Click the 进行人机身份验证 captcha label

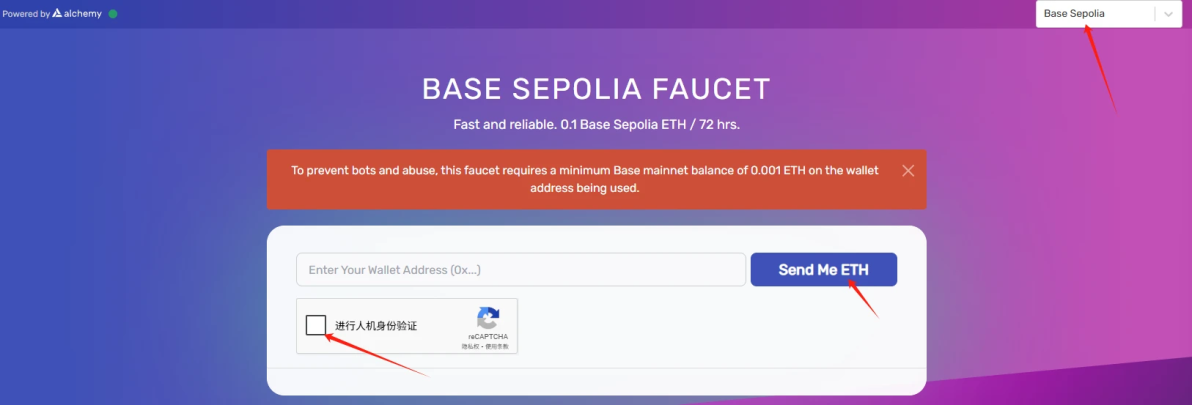click(x=376, y=326)
